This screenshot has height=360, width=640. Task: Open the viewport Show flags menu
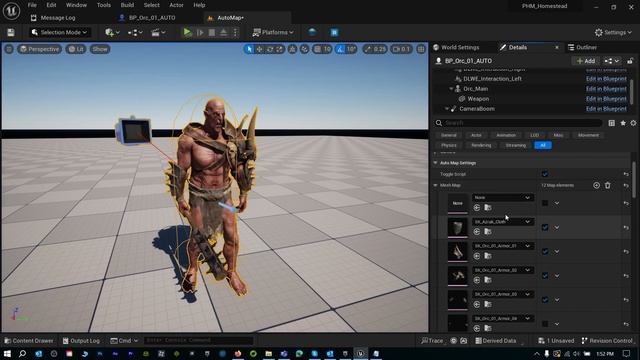pyautogui.click(x=100, y=49)
